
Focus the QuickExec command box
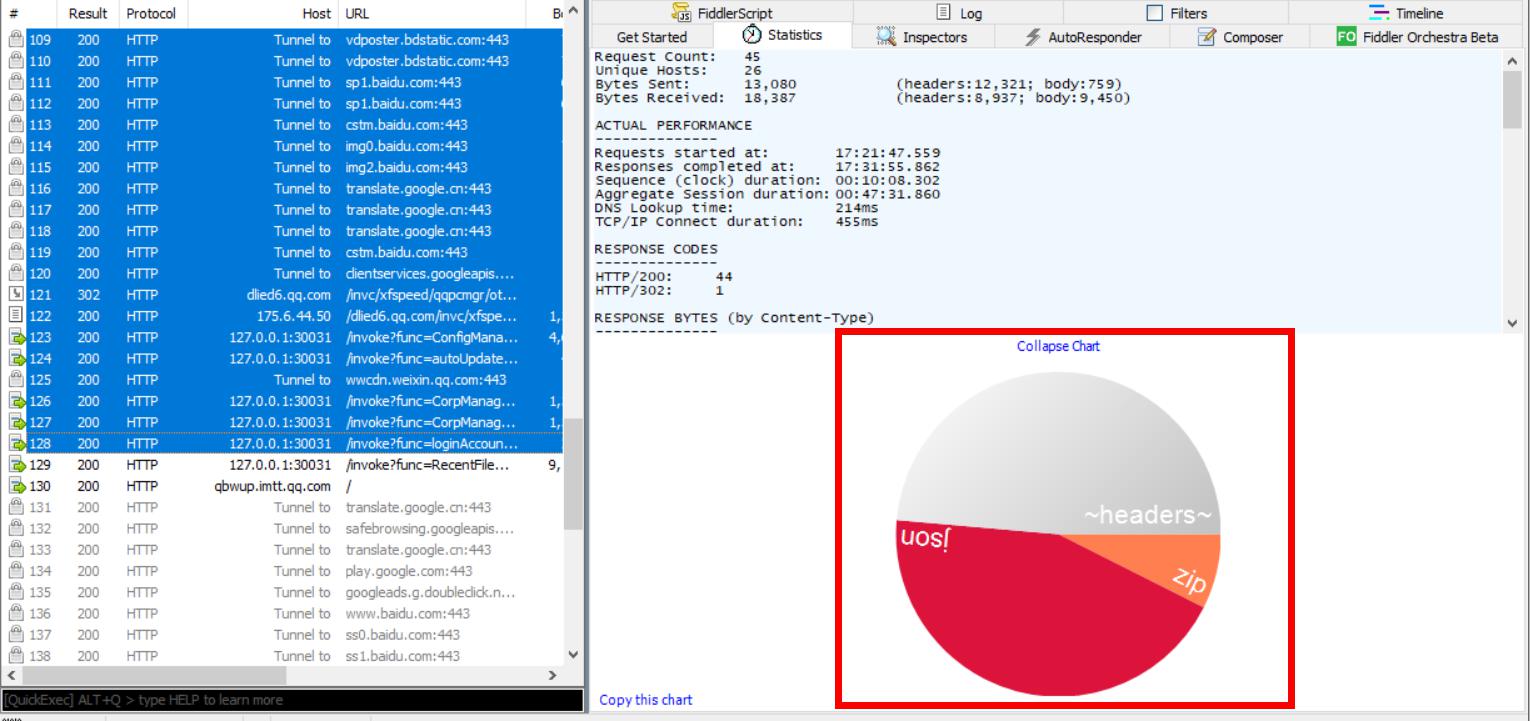290,700
